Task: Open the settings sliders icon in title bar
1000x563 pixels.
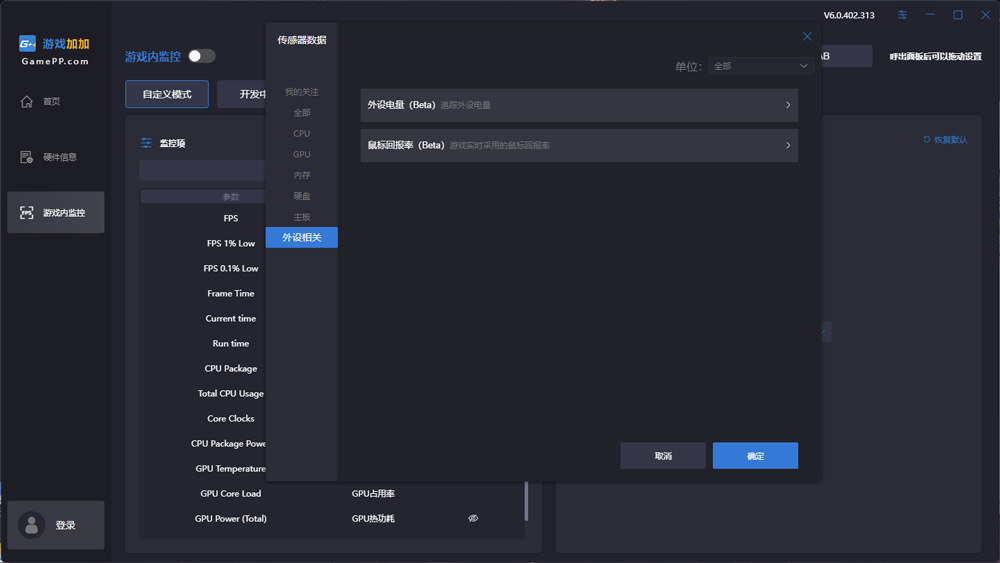Action: [x=903, y=15]
